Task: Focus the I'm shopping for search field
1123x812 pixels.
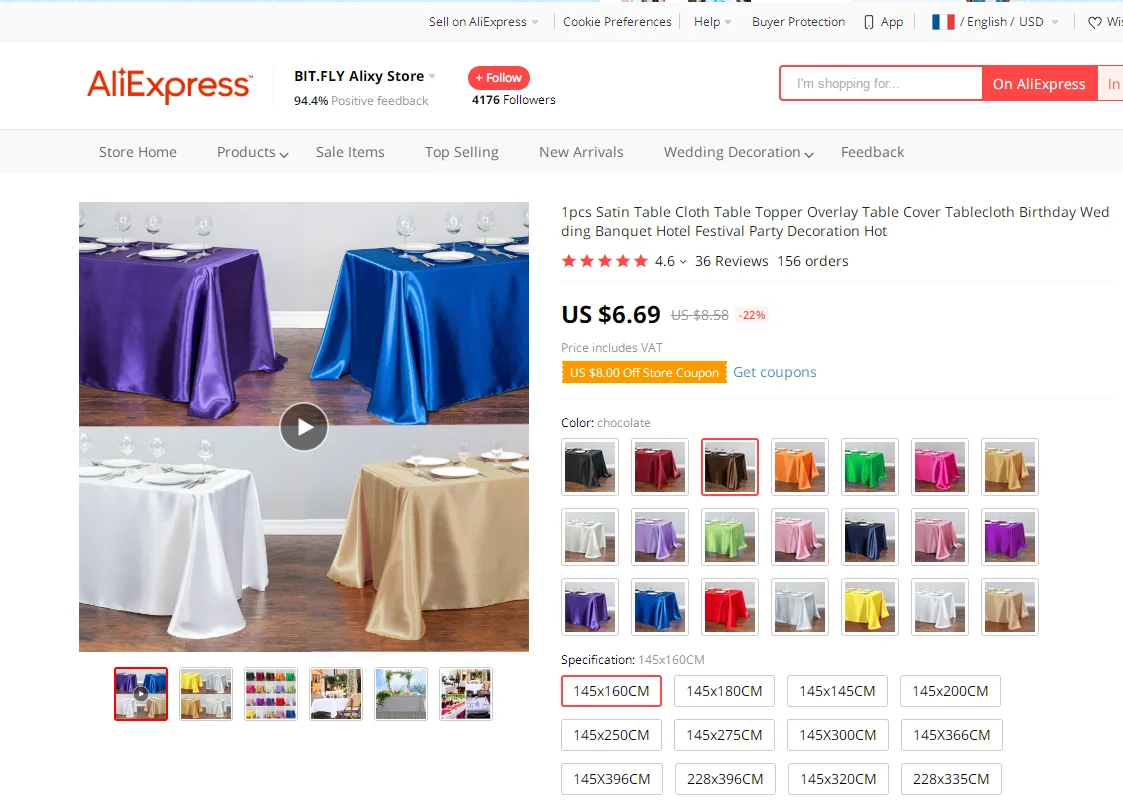Action: 881,84
